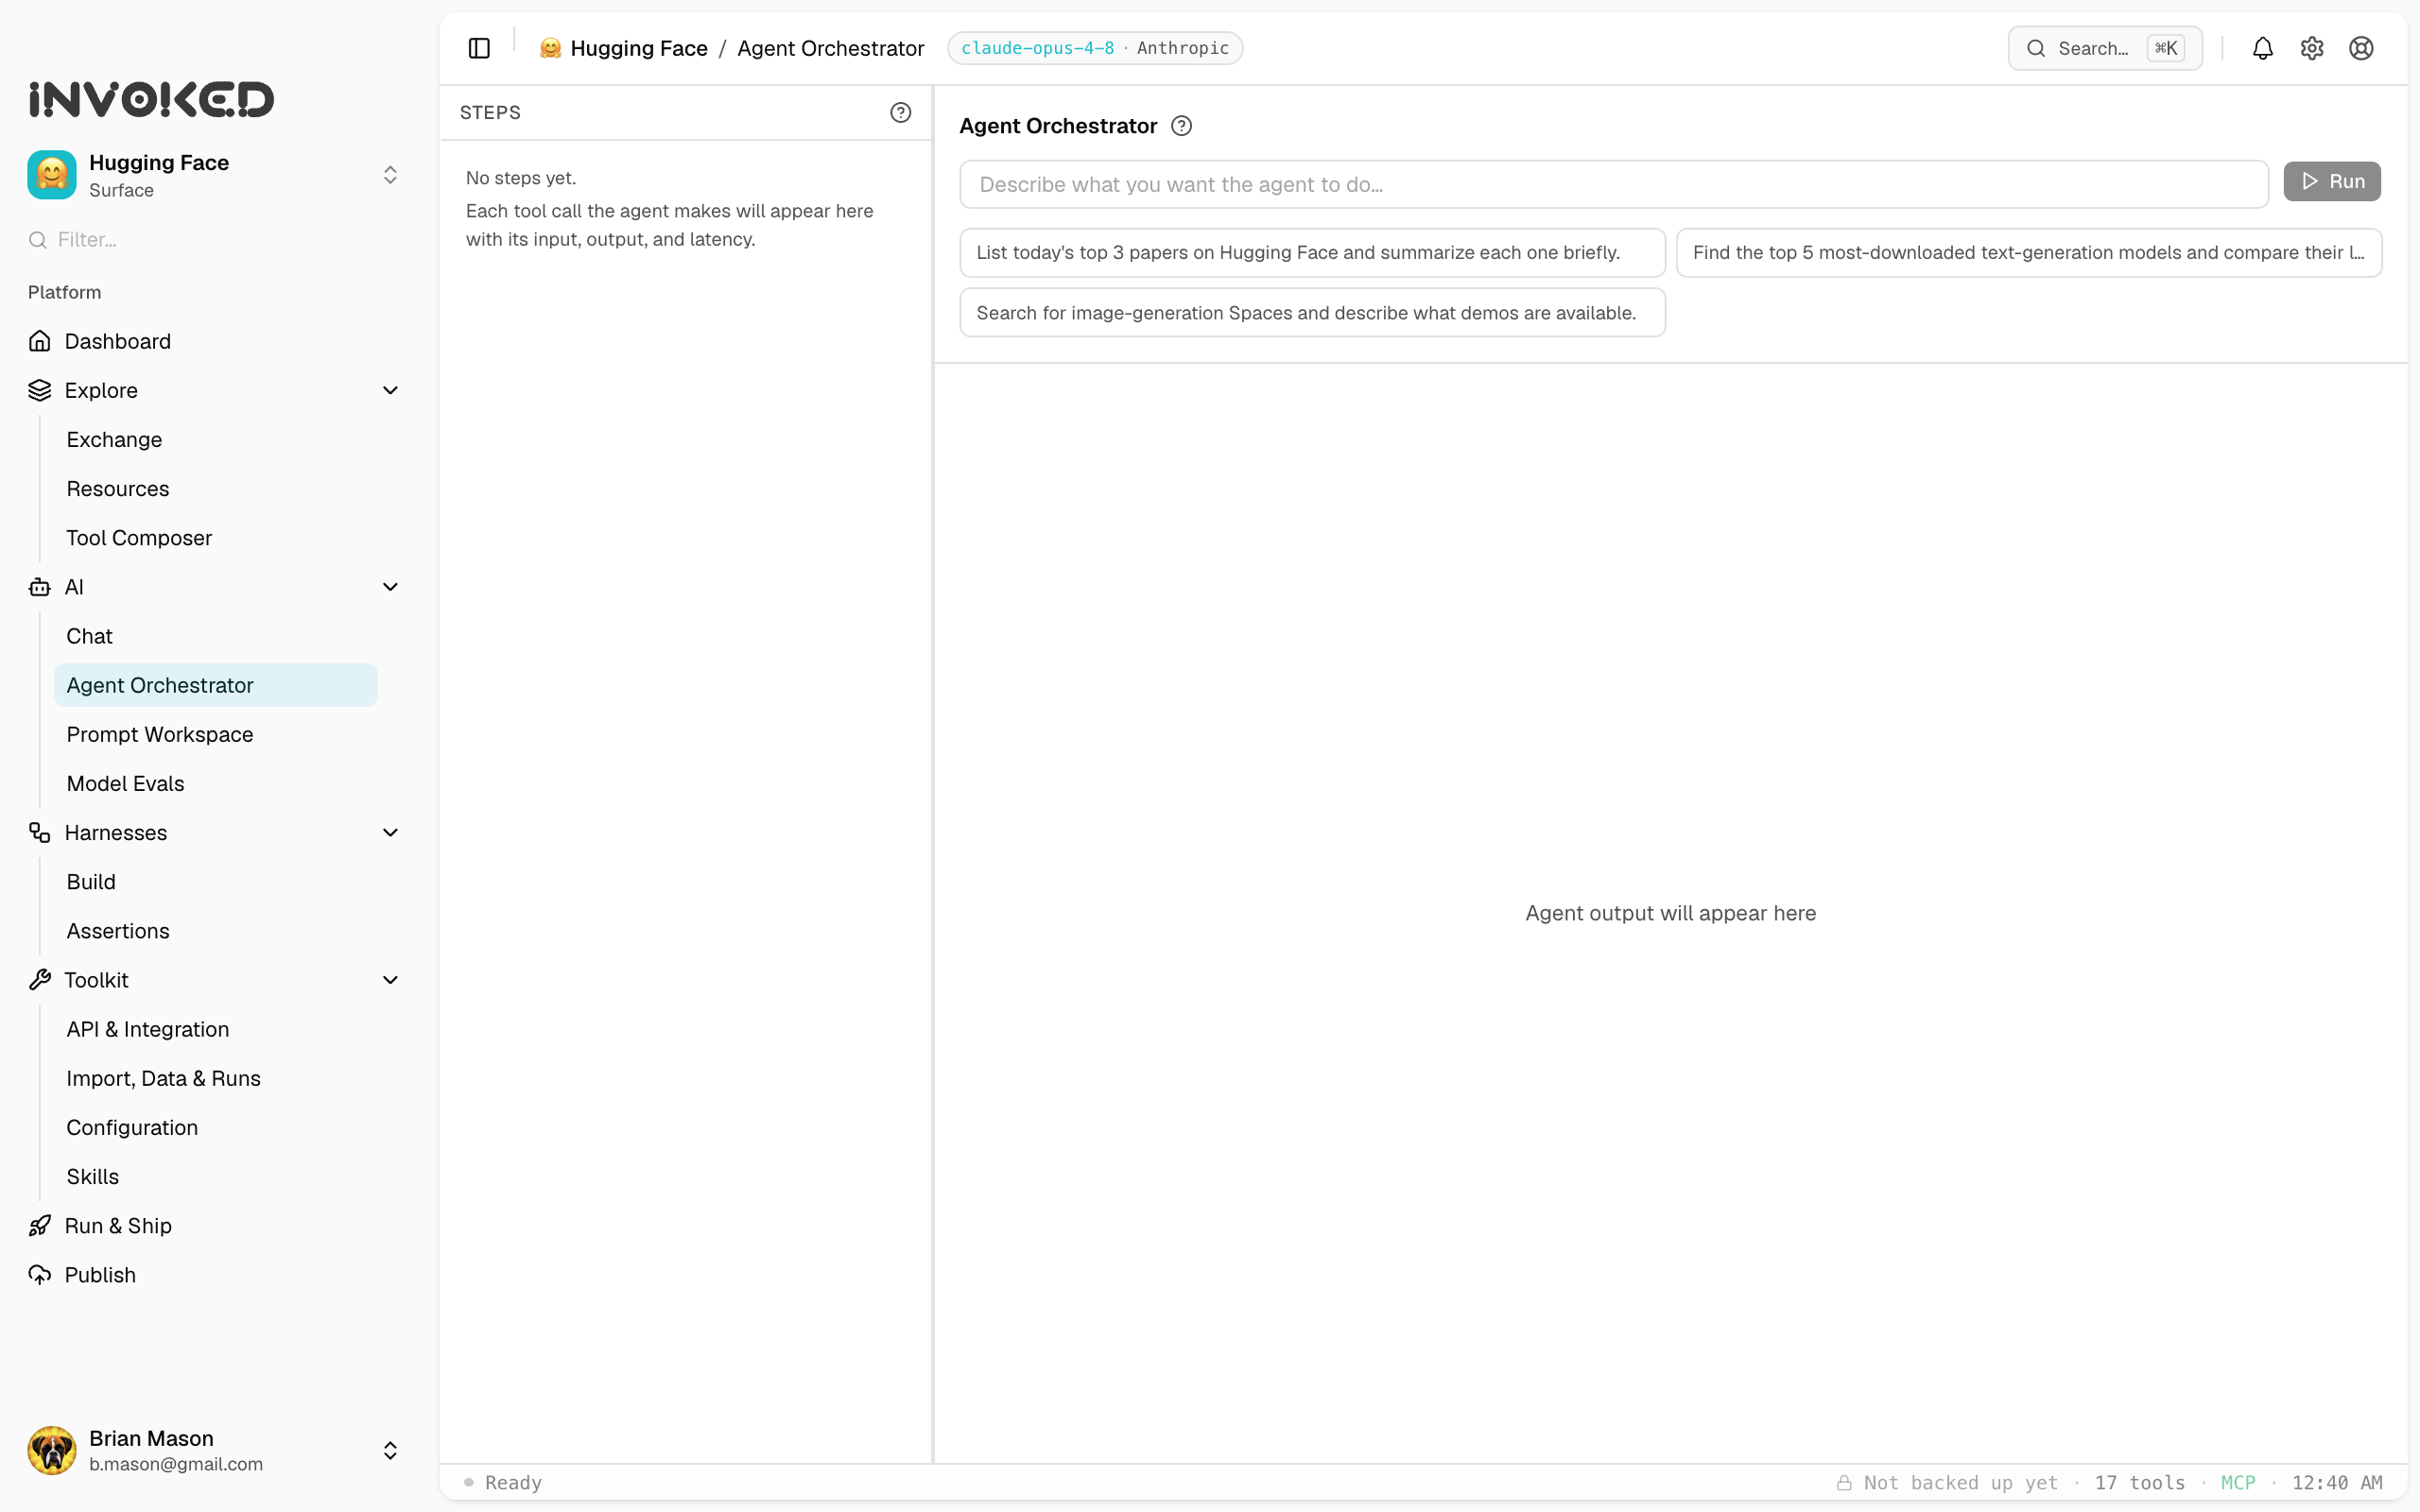Collapse the Toolkit section
Screen dimensions: 2420x1512
coord(390,980)
